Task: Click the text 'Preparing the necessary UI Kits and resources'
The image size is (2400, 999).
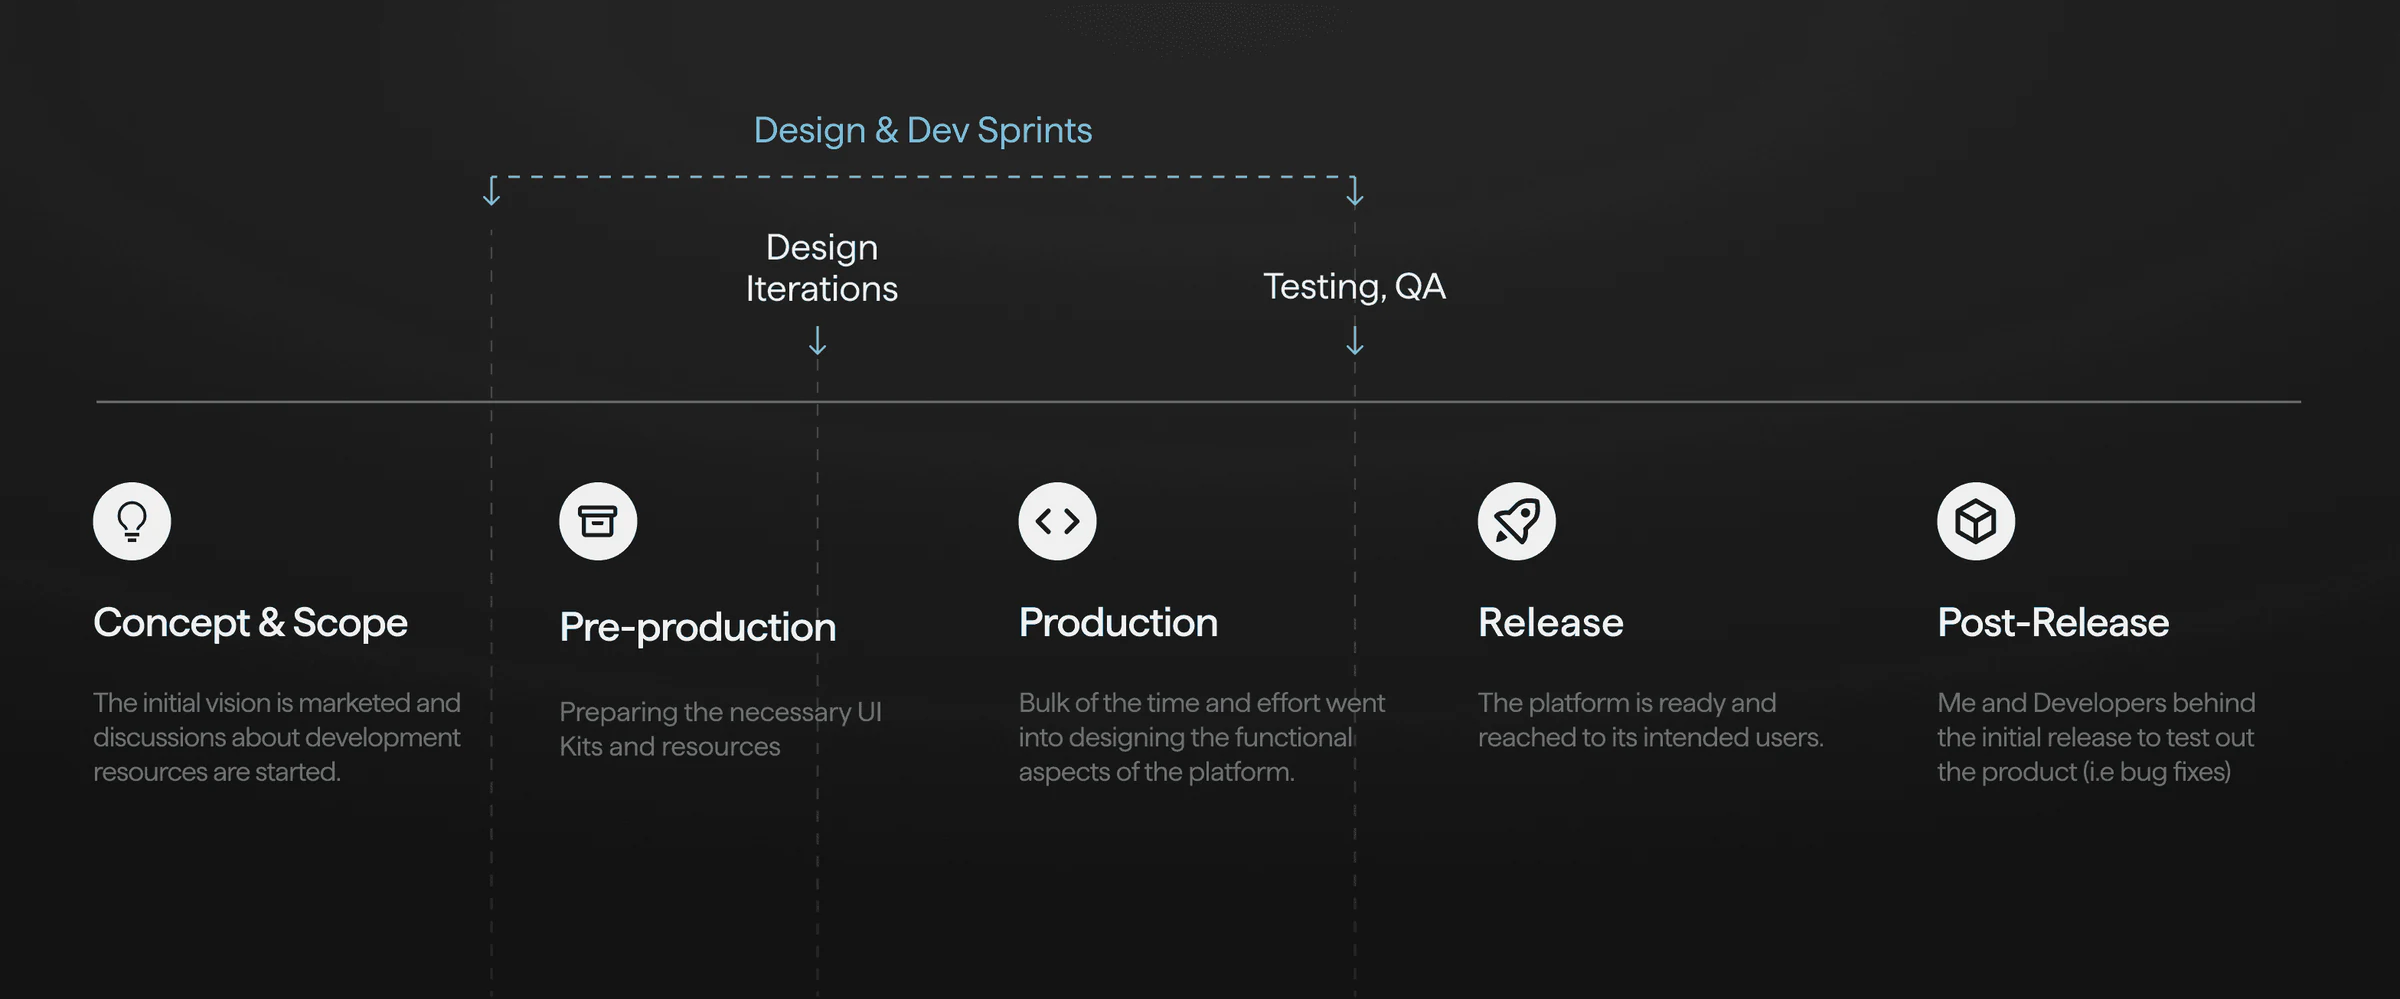Action: (x=721, y=729)
